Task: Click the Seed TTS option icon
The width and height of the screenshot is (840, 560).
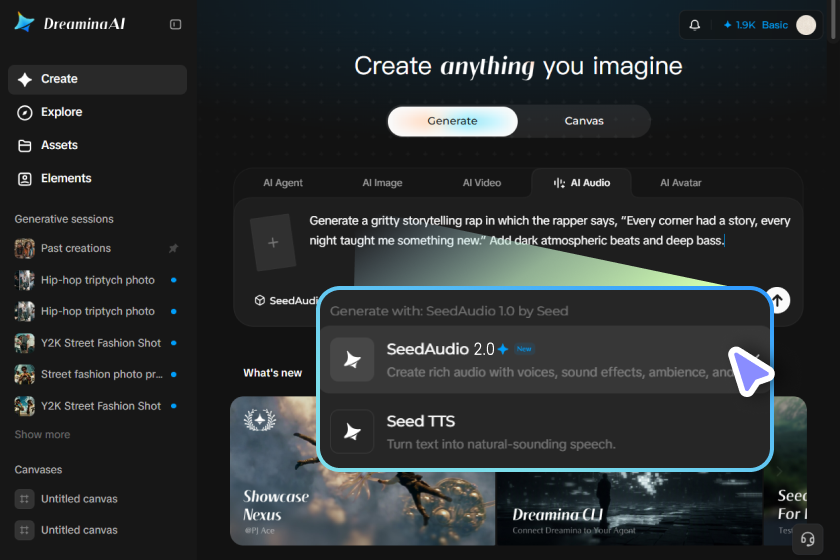Action: (x=352, y=431)
